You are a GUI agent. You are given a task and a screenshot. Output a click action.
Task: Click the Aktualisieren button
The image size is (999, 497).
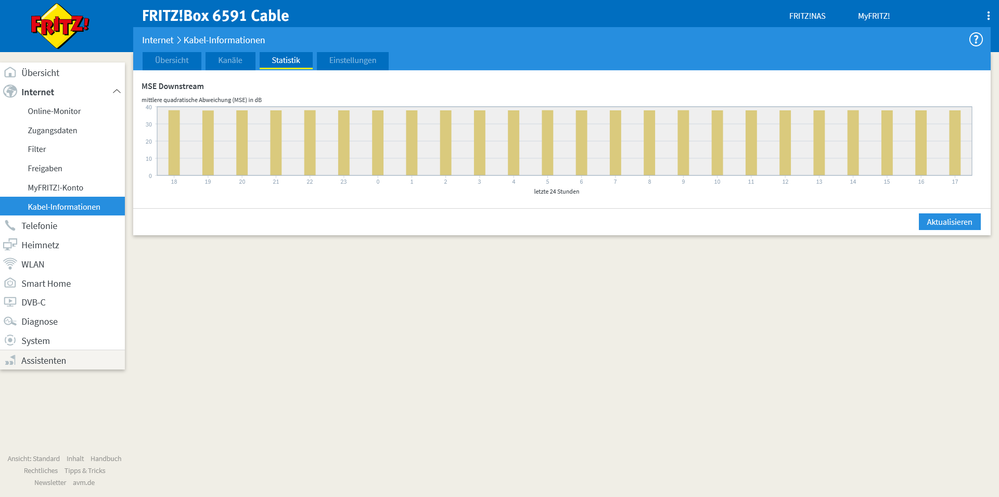click(949, 222)
